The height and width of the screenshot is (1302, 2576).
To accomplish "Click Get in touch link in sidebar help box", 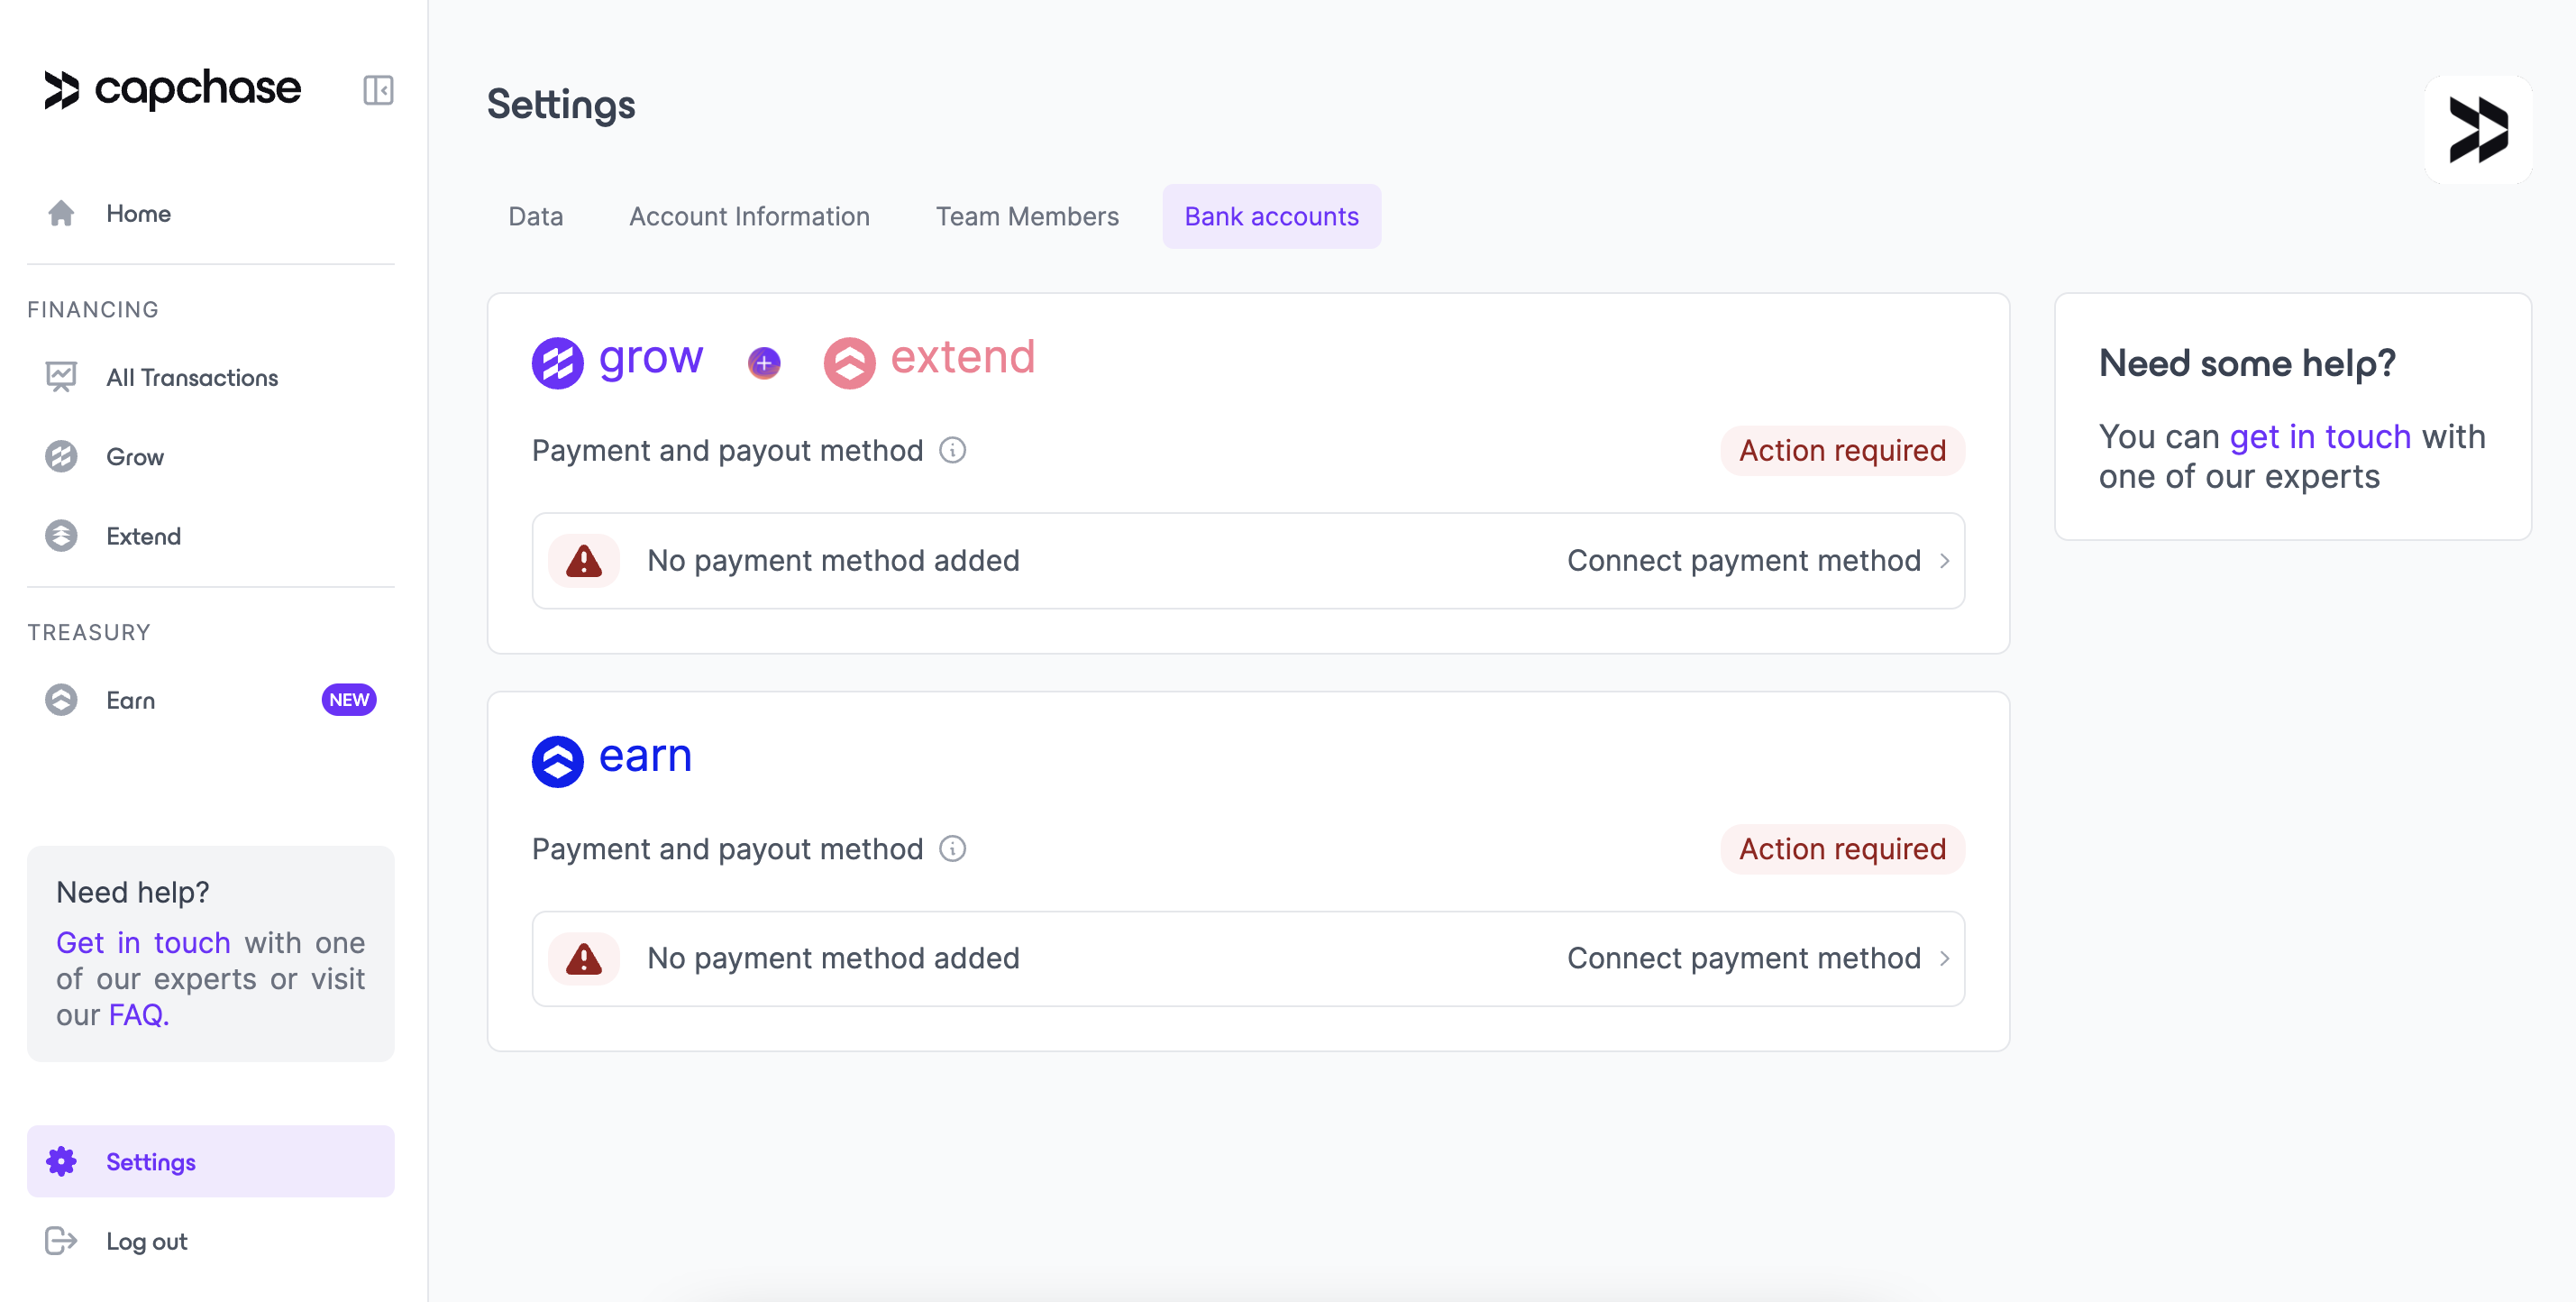I will tap(143, 942).
